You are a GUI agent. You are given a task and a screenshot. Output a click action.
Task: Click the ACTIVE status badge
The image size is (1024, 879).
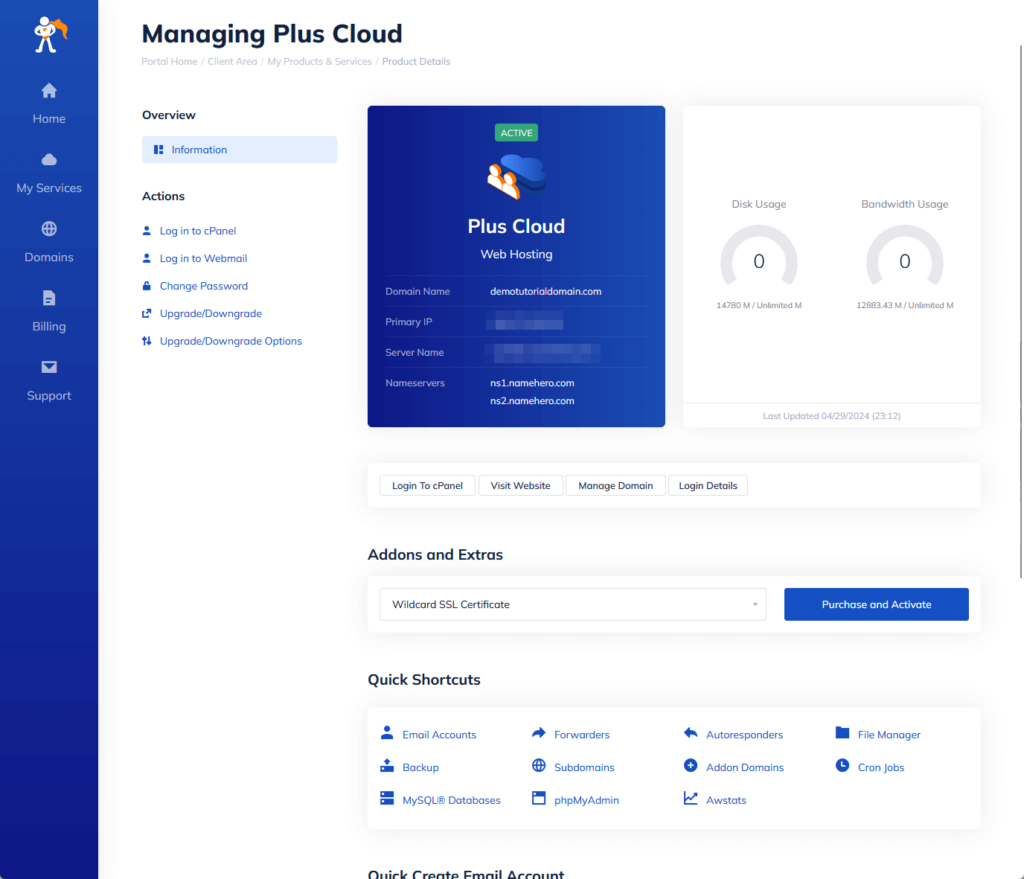[x=516, y=133]
